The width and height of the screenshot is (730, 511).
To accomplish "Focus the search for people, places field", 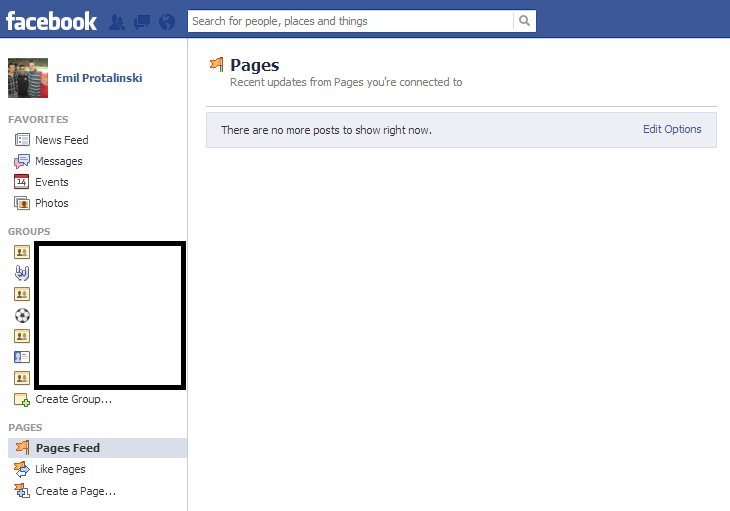I will tap(351, 21).
